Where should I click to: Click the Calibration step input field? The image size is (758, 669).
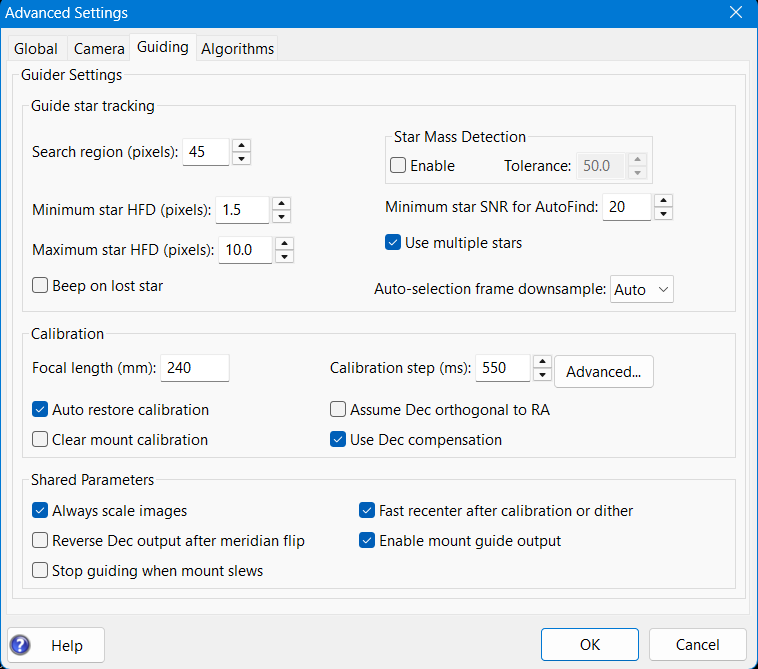(x=503, y=368)
